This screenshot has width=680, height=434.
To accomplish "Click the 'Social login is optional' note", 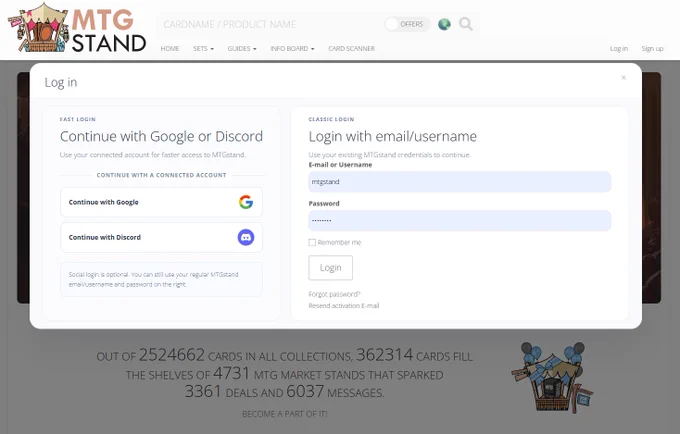I will [161, 279].
